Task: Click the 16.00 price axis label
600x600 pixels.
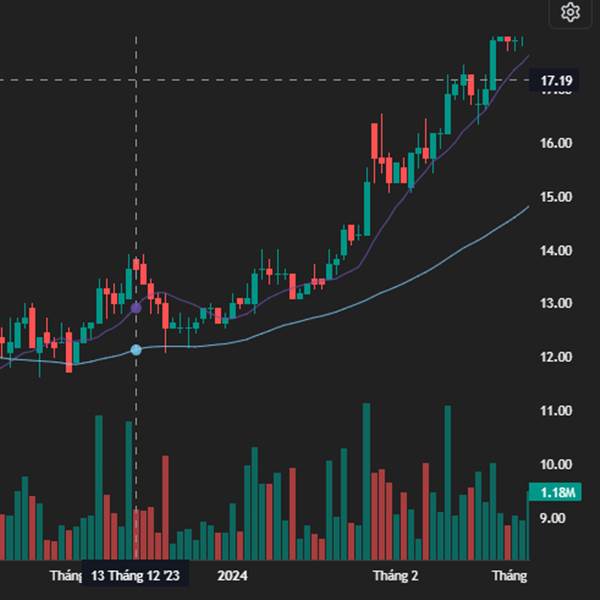Action: point(556,143)
